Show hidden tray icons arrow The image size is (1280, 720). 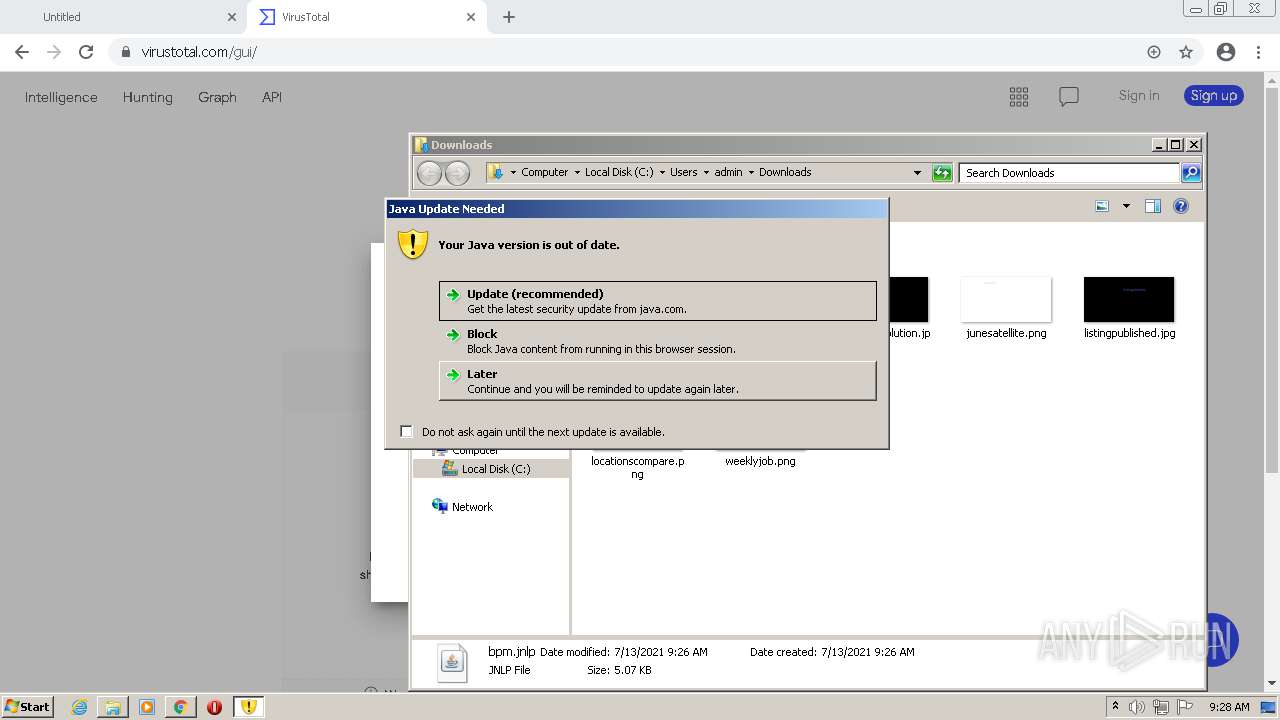tap(1116, 707)
